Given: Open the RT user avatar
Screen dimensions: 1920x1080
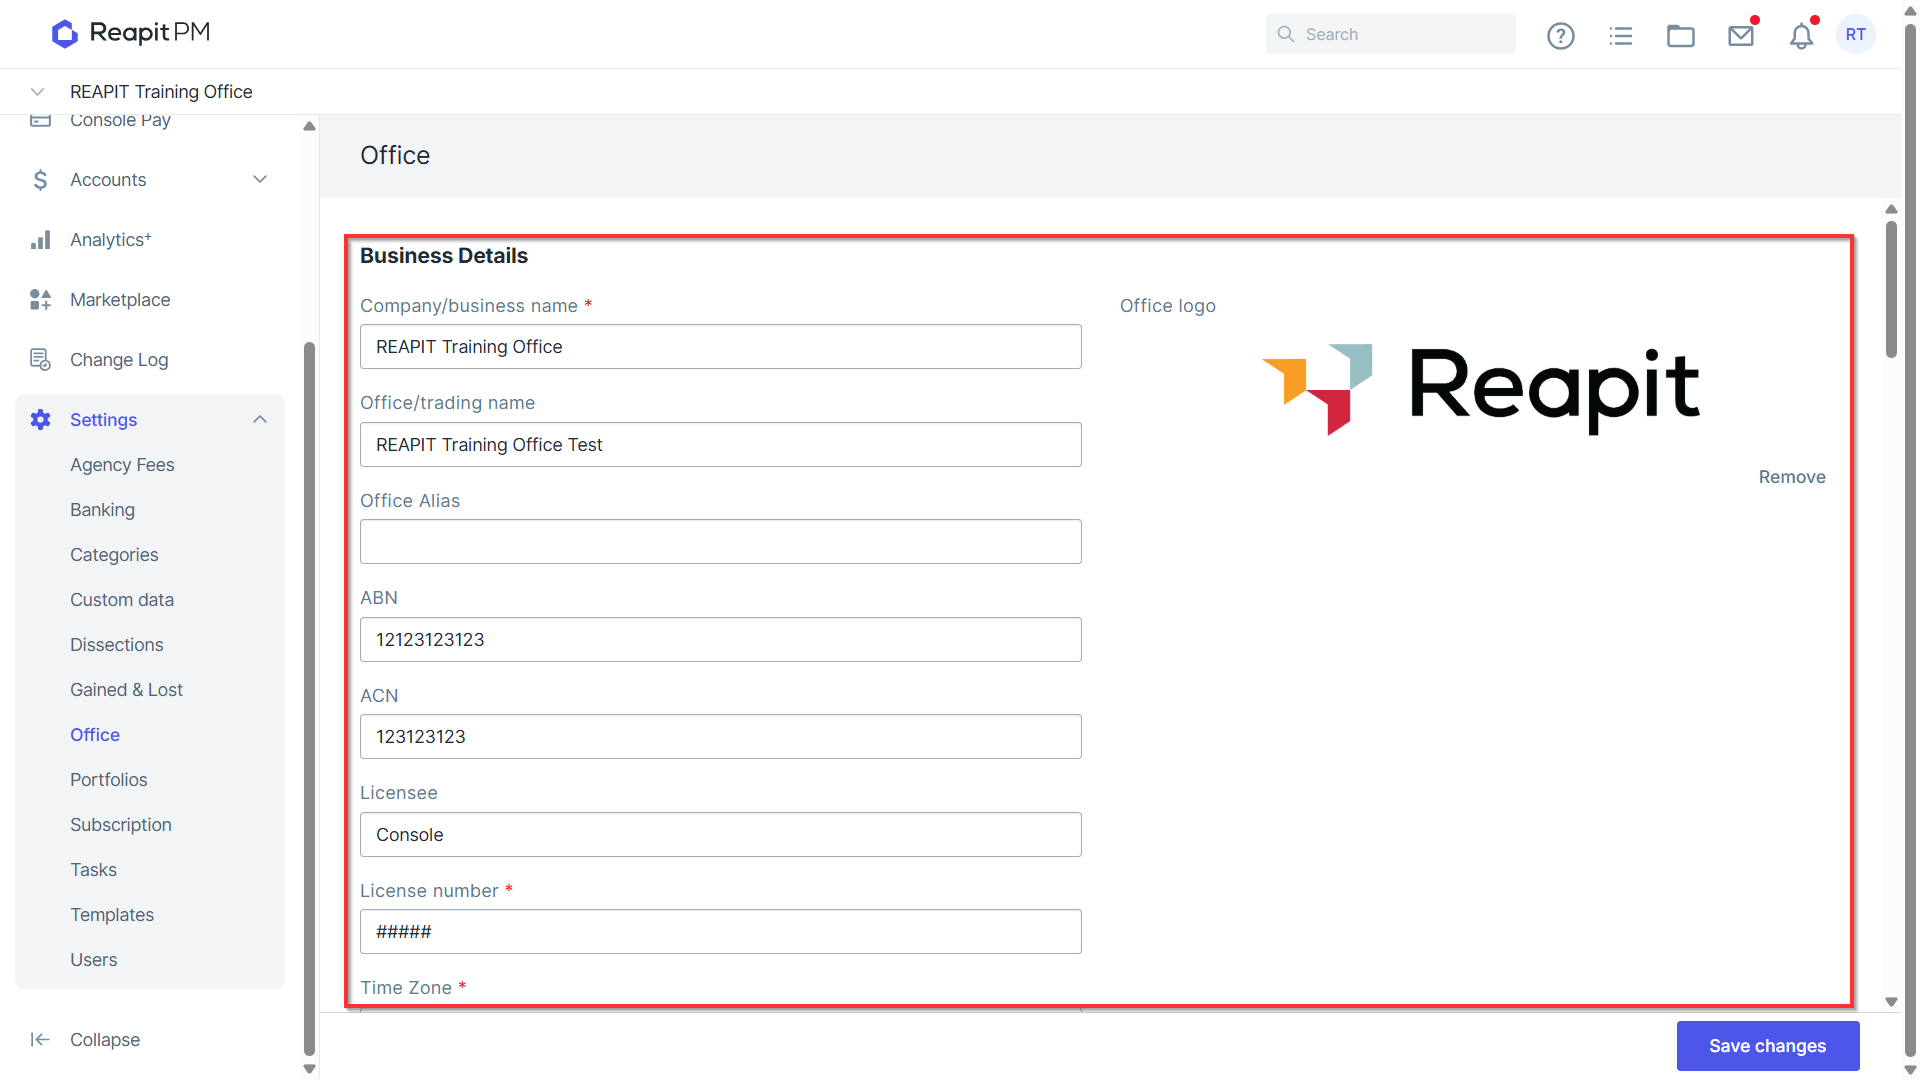Looking at the screenshot, I should tap(1856, 34).
